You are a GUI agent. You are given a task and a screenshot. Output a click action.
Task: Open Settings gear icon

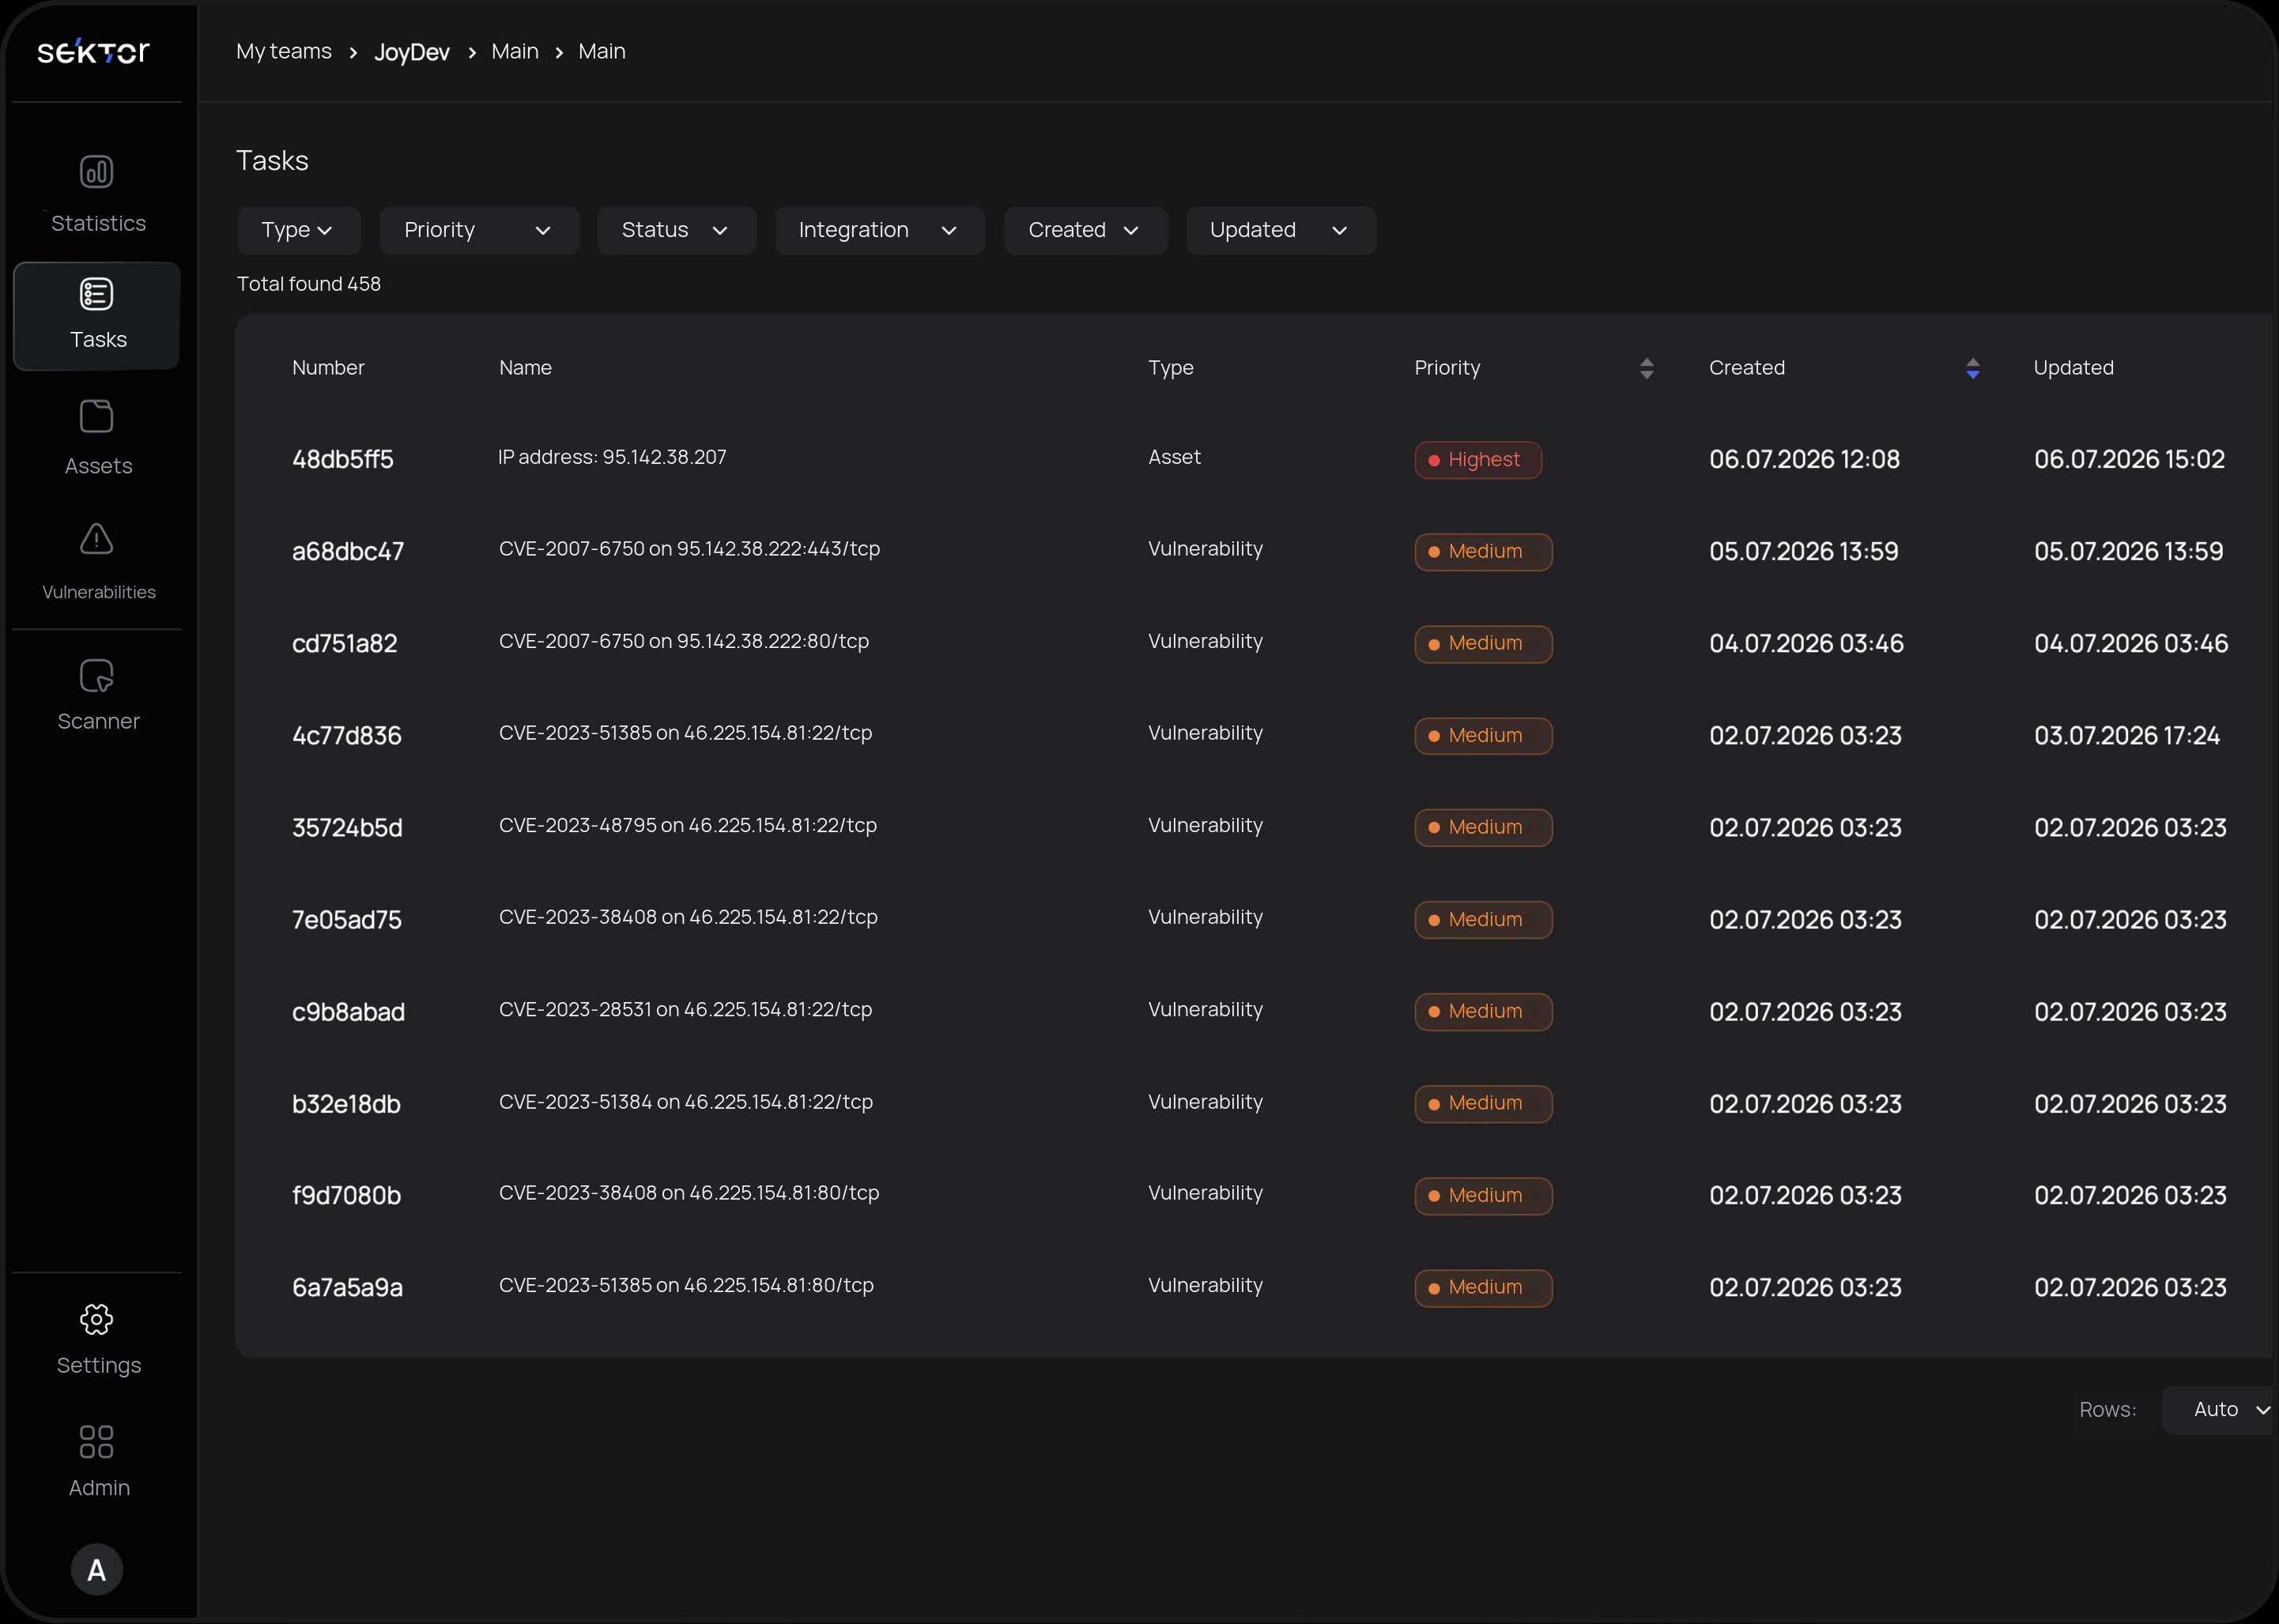(96, 1319)
